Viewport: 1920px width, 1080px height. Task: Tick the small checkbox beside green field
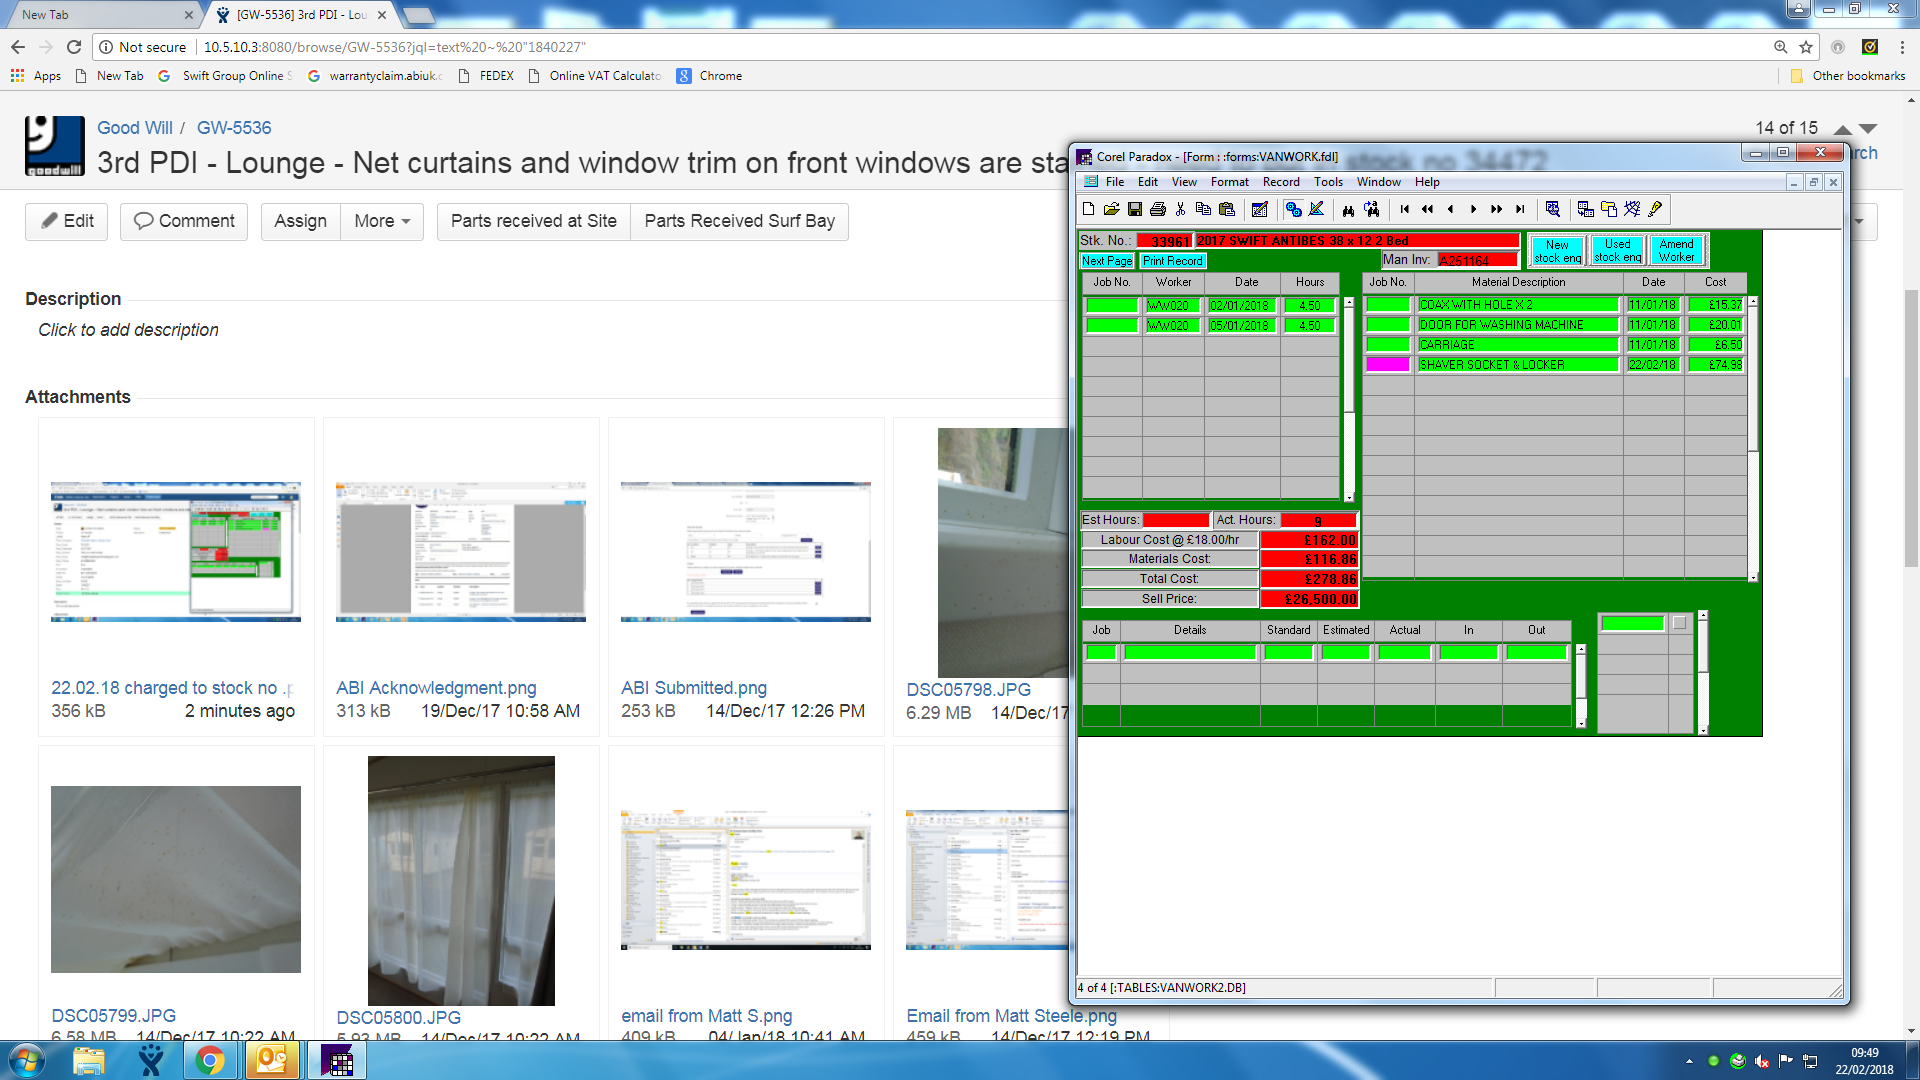[x=1680, y=623]
